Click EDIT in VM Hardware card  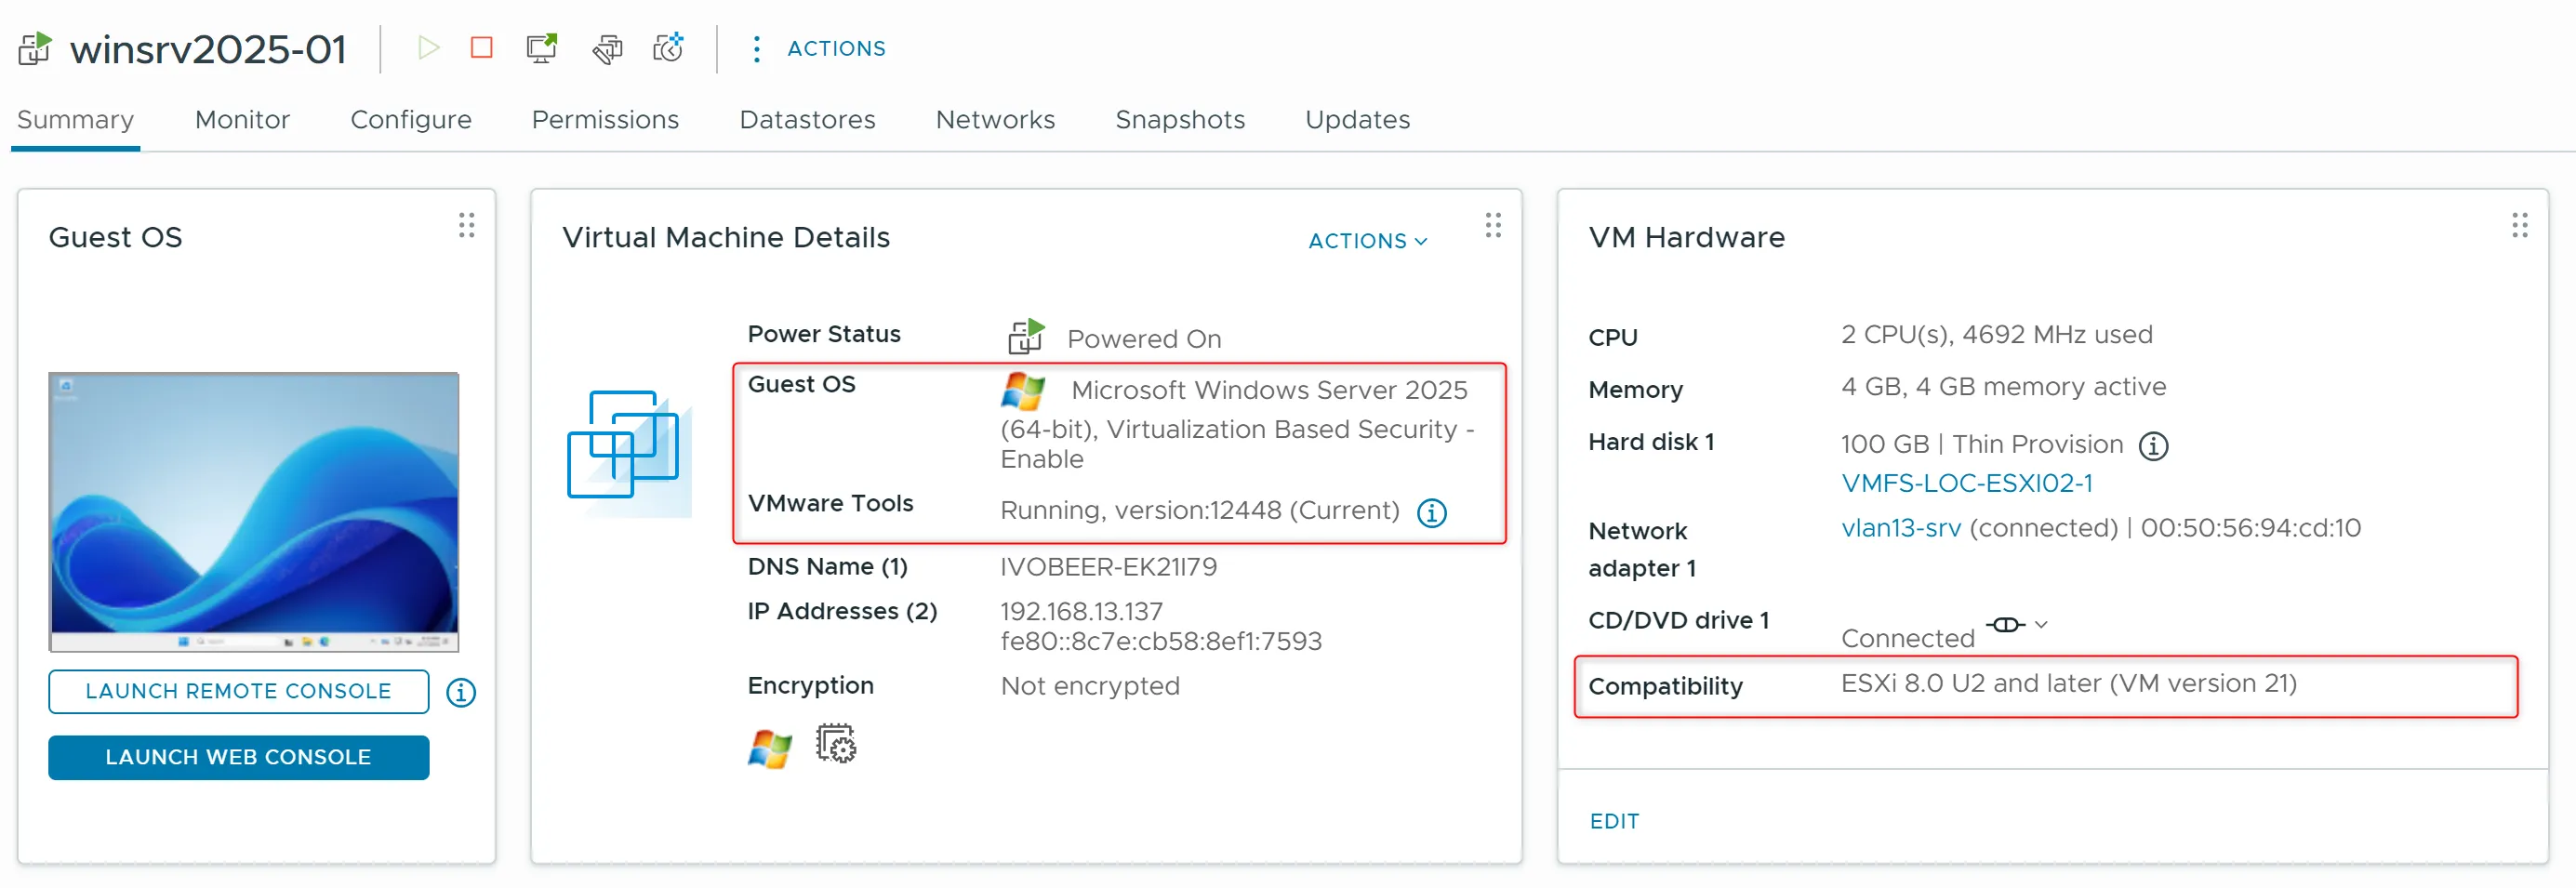1614,822
